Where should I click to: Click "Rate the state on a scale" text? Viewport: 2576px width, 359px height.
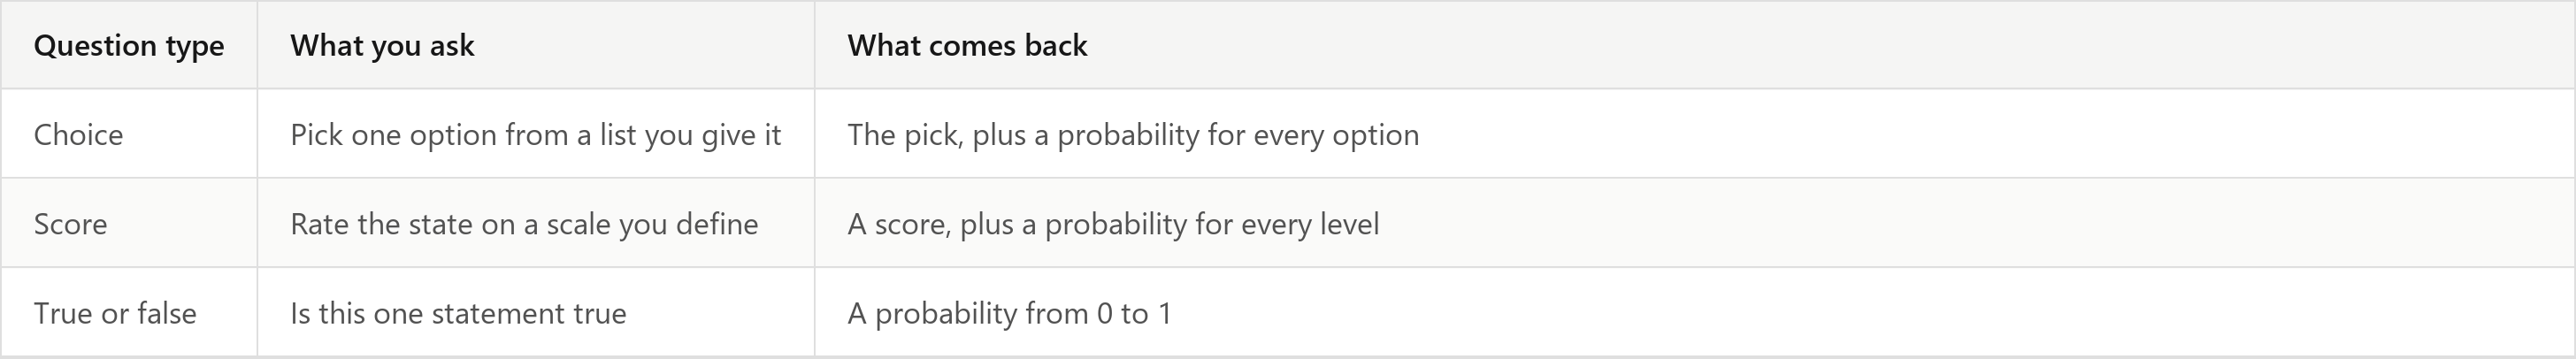tap(451, 223)
